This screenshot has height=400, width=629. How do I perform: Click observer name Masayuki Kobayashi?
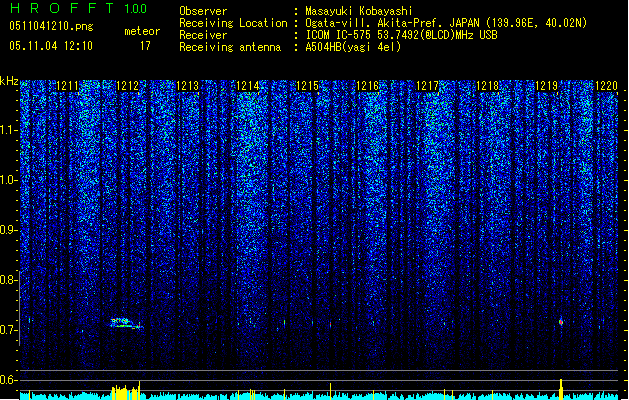(359, 11)
